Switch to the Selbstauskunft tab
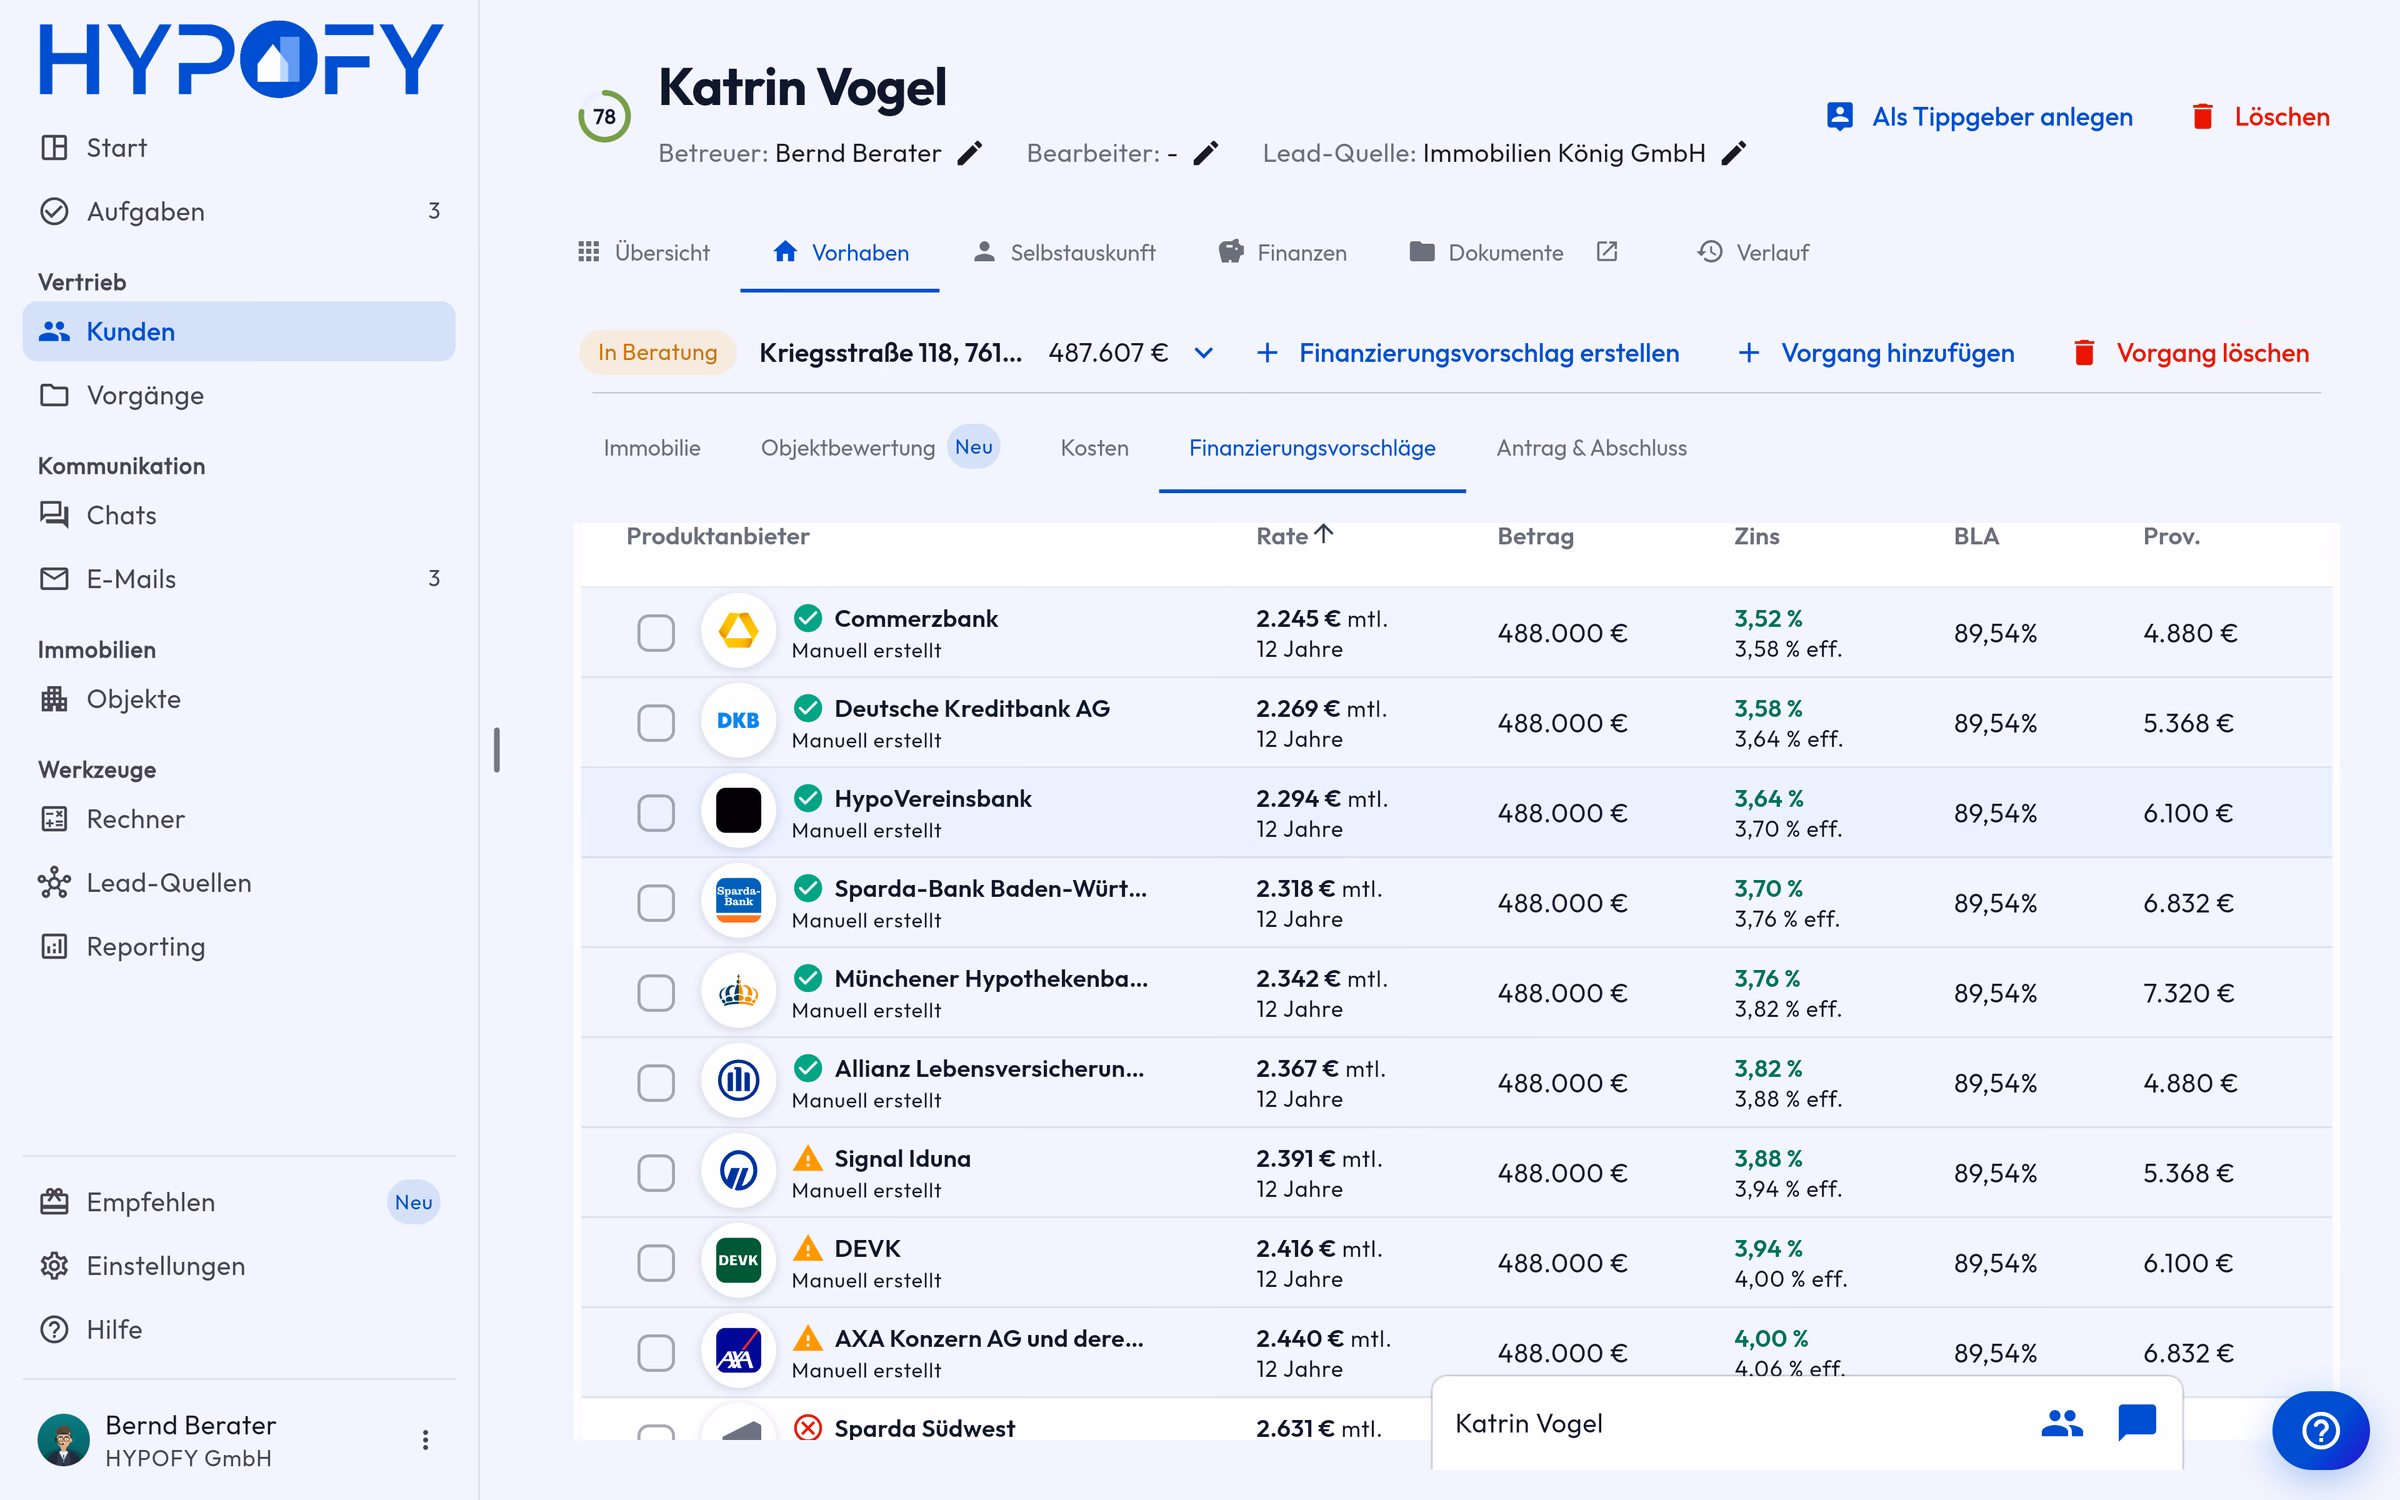 1064,252
